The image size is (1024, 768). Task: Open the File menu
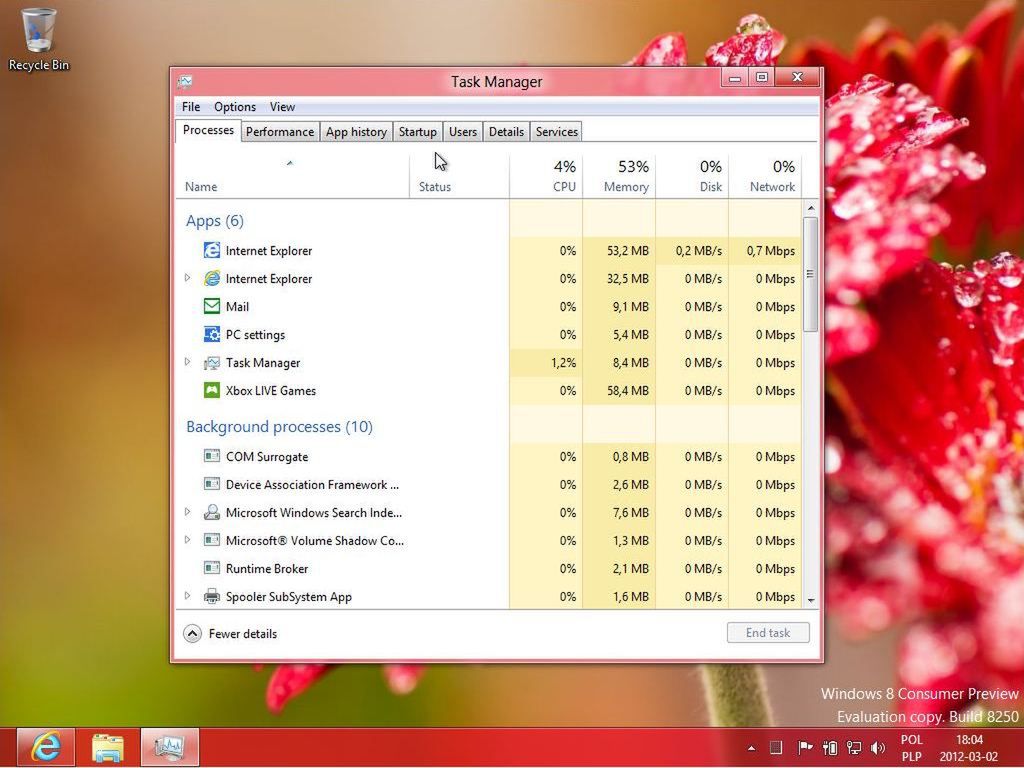[x=191, y=106]
